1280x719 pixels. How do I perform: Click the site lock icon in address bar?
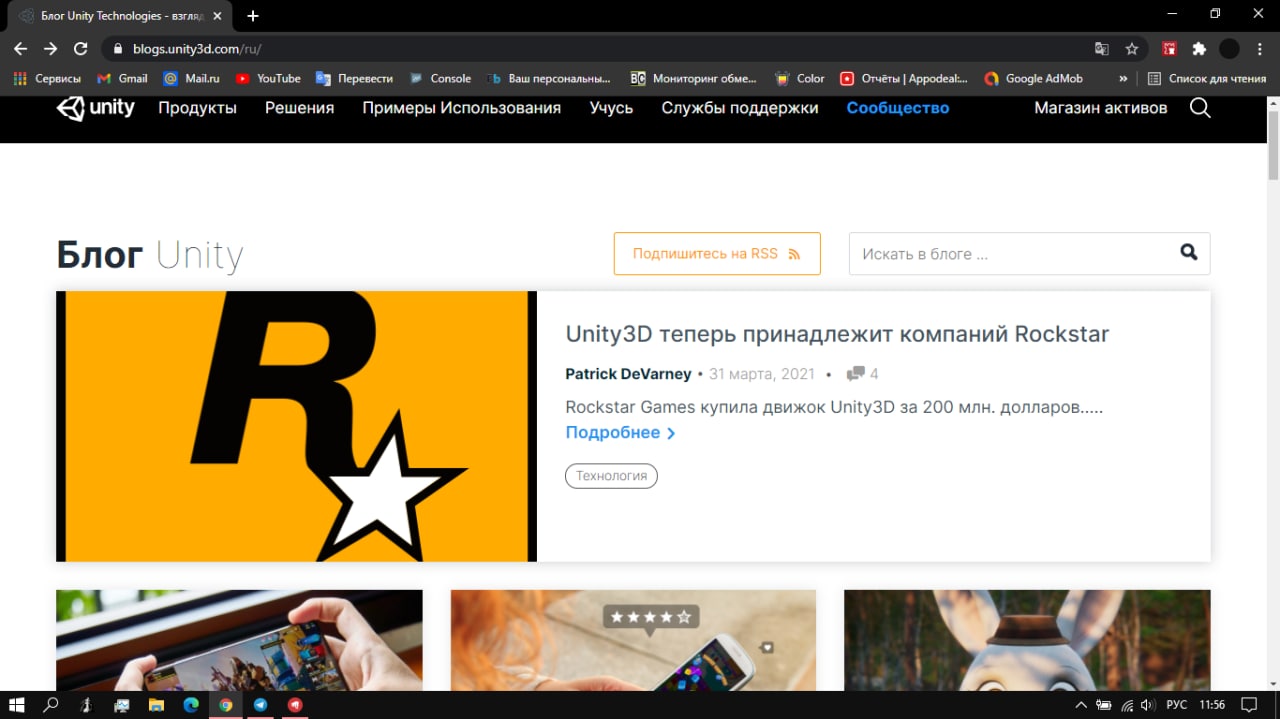(x=118, y=48)
